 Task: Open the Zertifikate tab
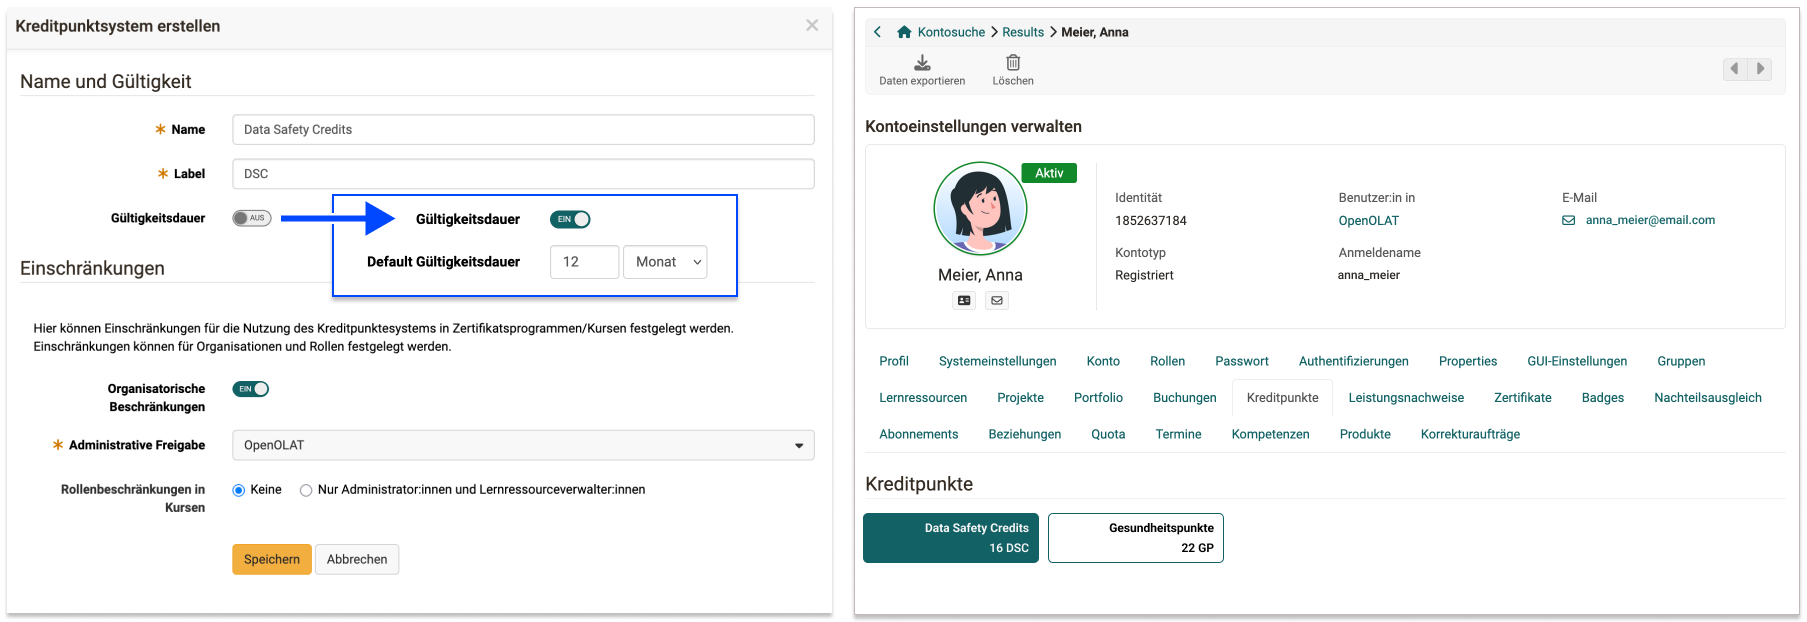[1522, 398]
